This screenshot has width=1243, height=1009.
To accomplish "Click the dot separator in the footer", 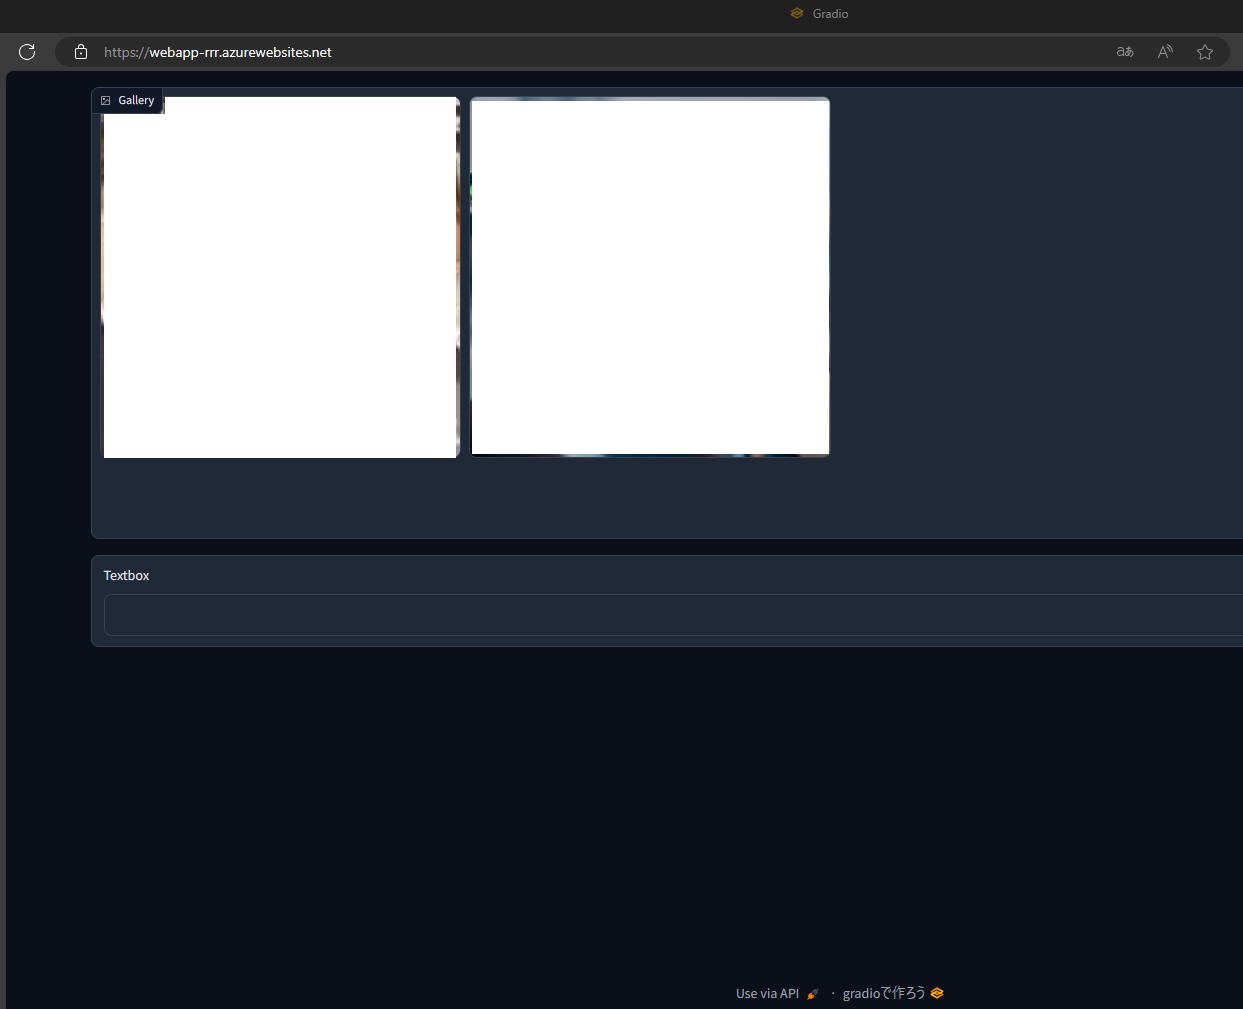I will pos(831,993).
